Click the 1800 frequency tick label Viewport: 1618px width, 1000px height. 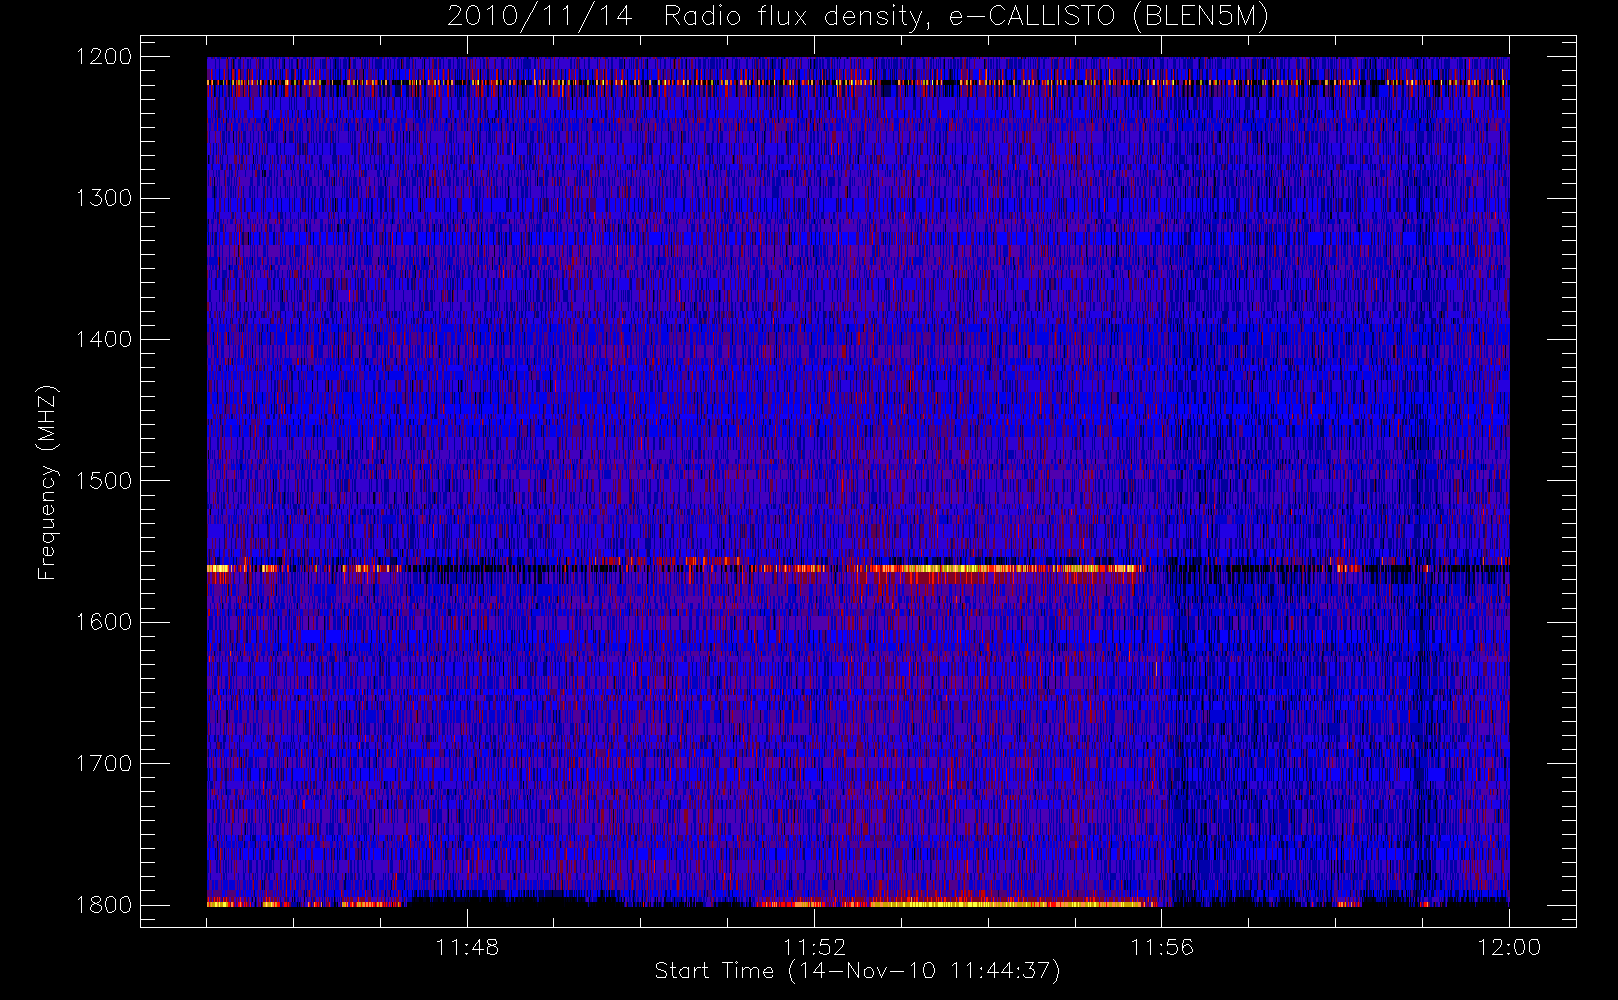pos(104,905)
